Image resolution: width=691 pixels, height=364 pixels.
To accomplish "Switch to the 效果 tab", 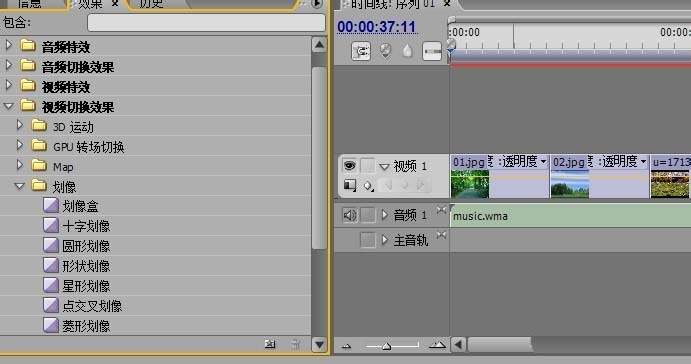I will 90,4.
